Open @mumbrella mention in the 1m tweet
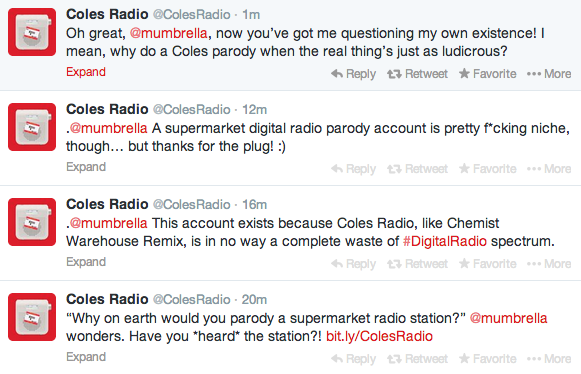The width and height of the screenshot is (581, 374). coord(169,33)
